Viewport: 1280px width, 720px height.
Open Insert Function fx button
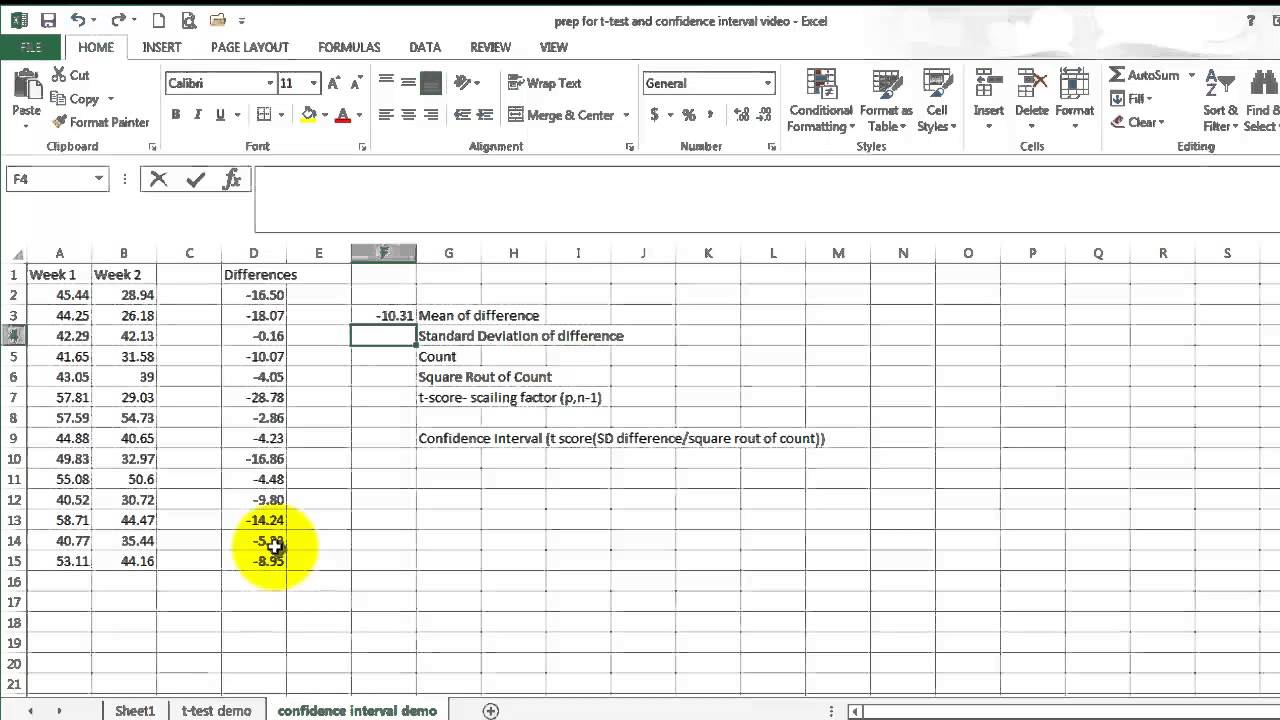[232, 179]
